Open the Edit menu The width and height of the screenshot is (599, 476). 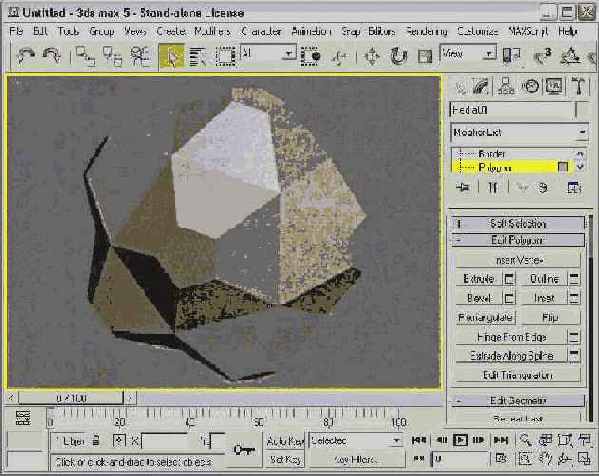click(x=40, y=31)
